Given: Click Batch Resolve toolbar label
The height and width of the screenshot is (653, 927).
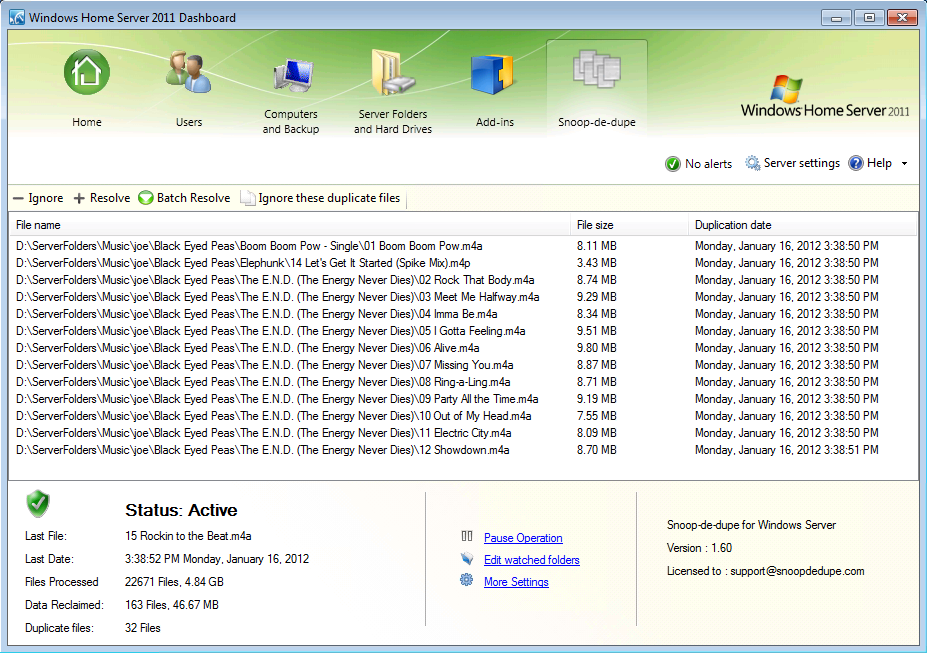Looking at the screenshot, I should tap(193, 198).
